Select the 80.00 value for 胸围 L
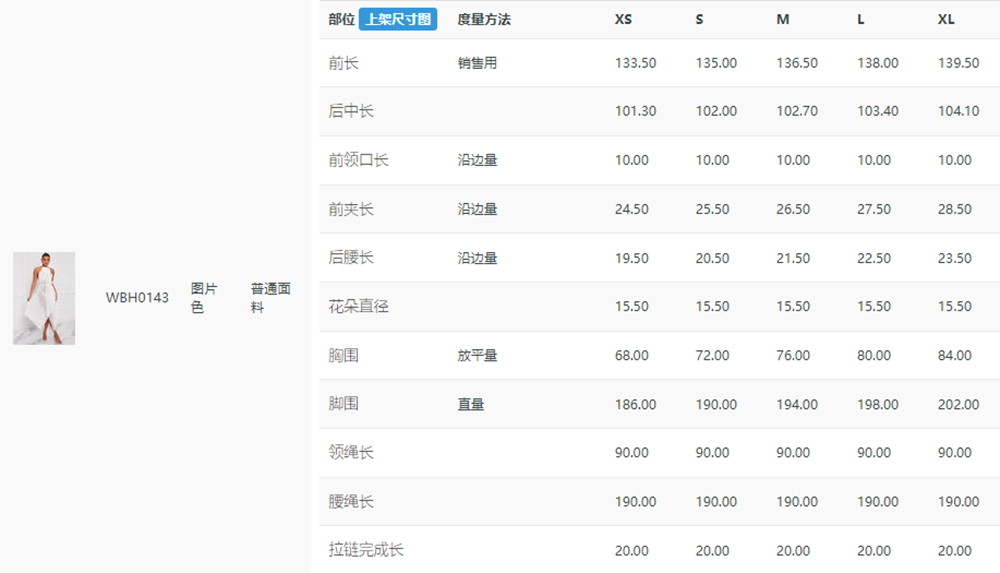1000x573 pixels. click(874, 355)
